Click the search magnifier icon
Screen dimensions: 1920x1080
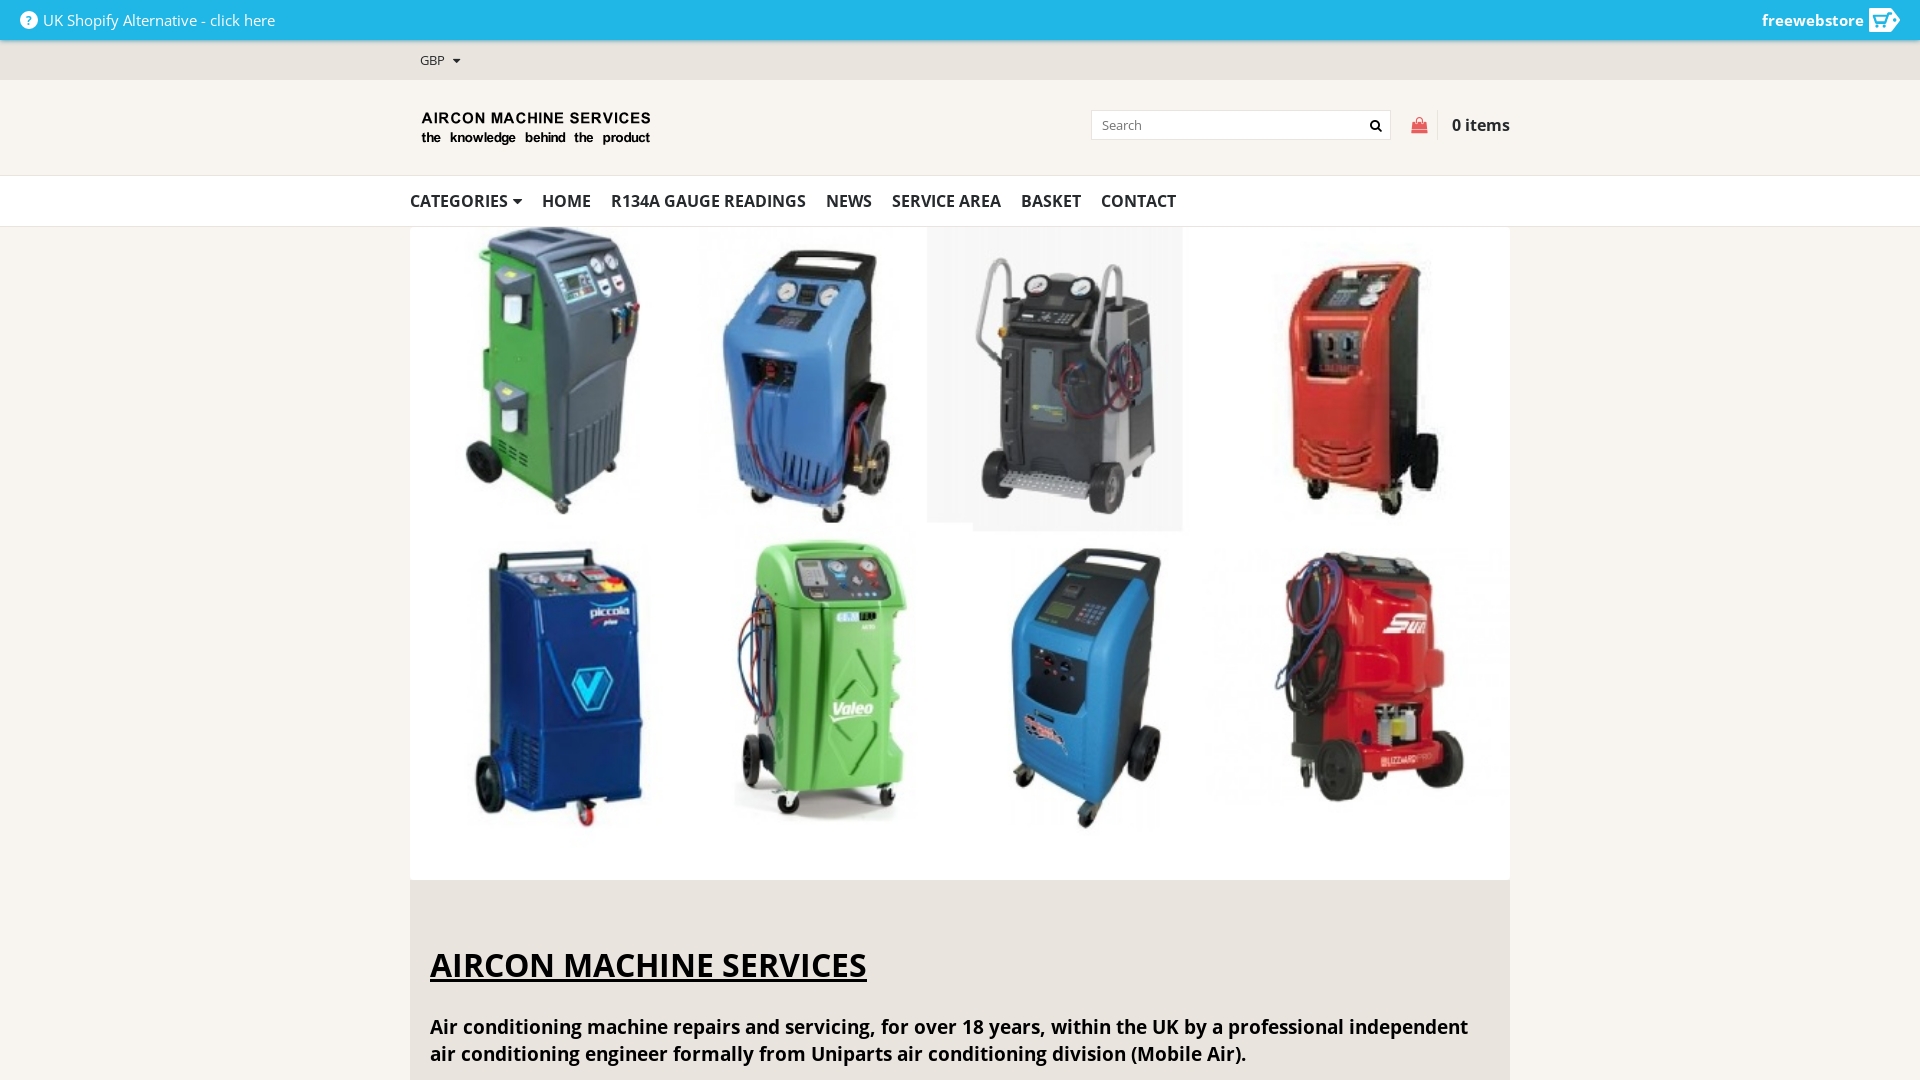point(1375,126)
